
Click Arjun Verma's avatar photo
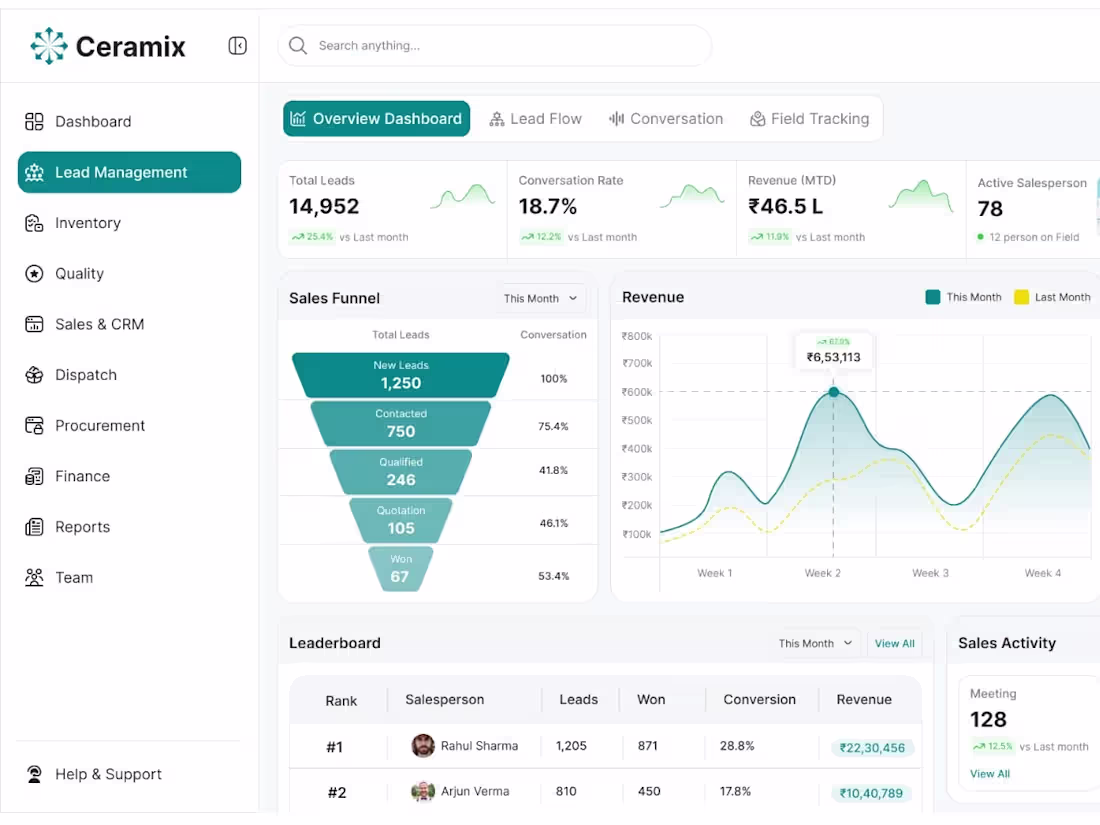click(423, 791)
